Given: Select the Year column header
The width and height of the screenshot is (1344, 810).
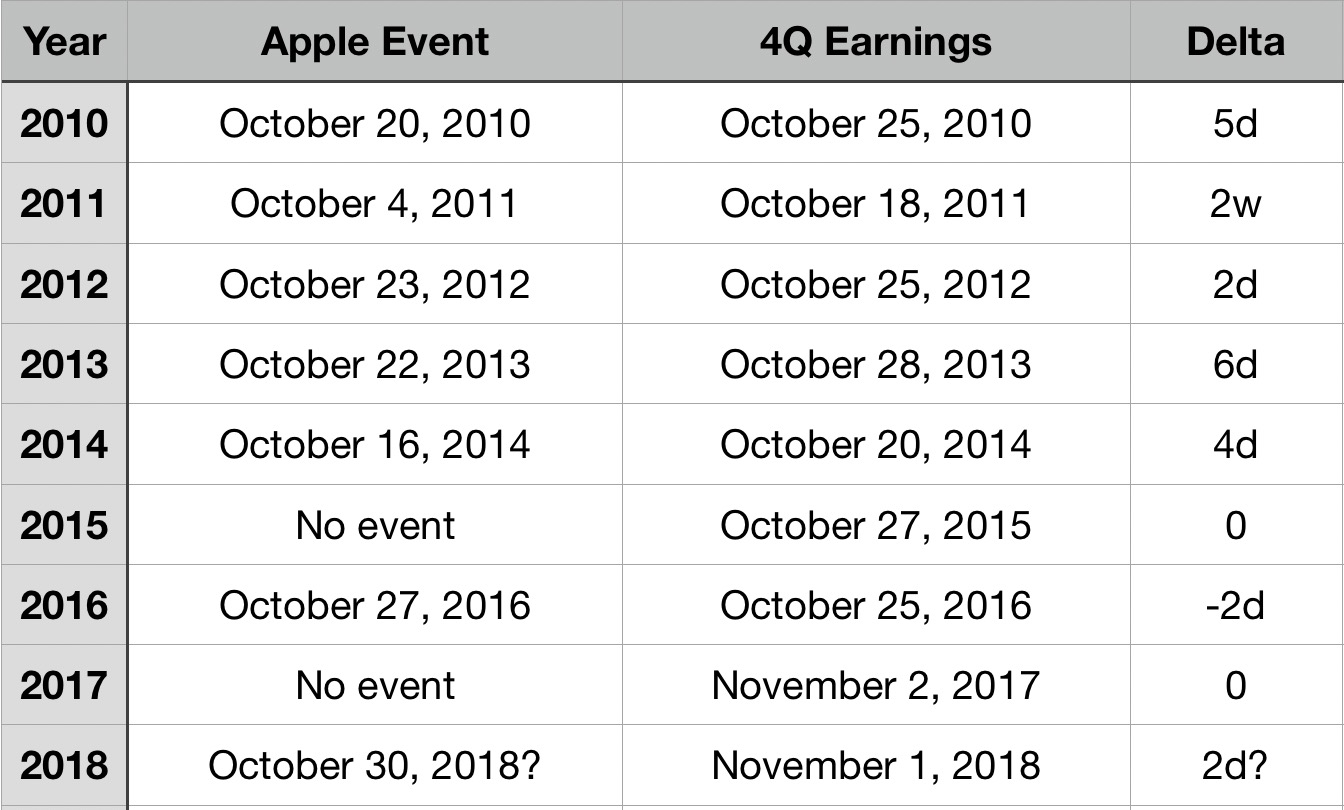Looking at the screenshot, I should click(x=64, y=41).
